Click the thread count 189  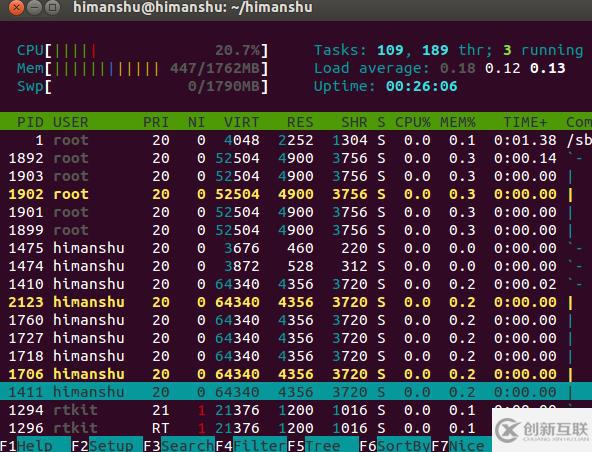(x=435, y=50)
